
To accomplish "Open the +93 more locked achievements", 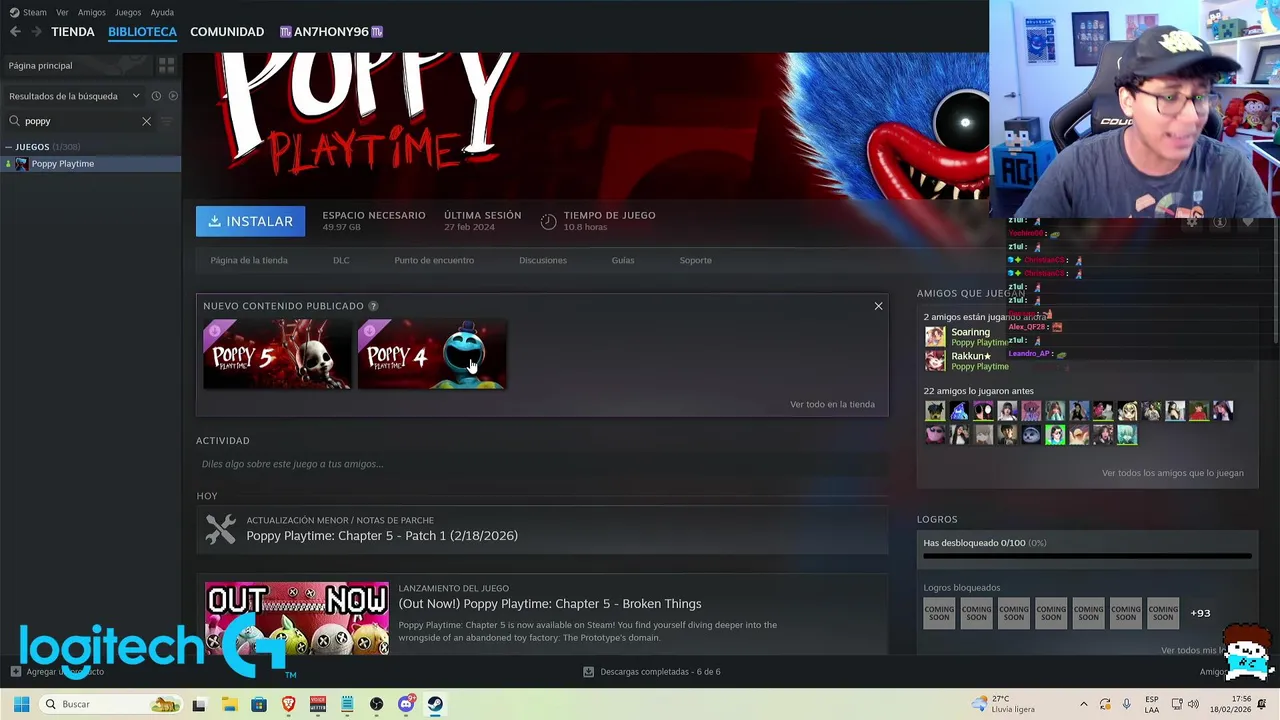I will [1200, 613].
